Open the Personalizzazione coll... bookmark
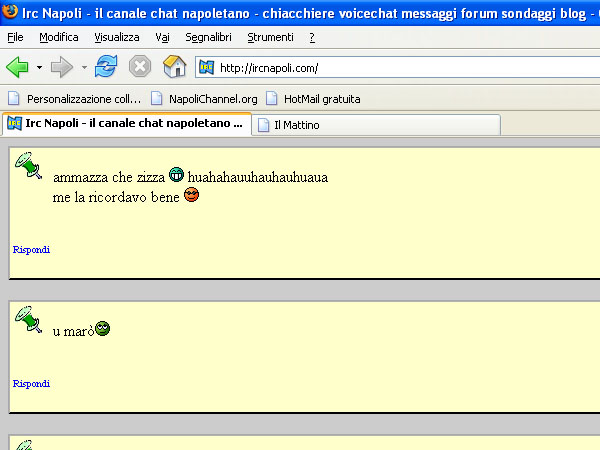The width and height of the screenshot is (600, 450). pyautogui.click(x=75, y=99)
